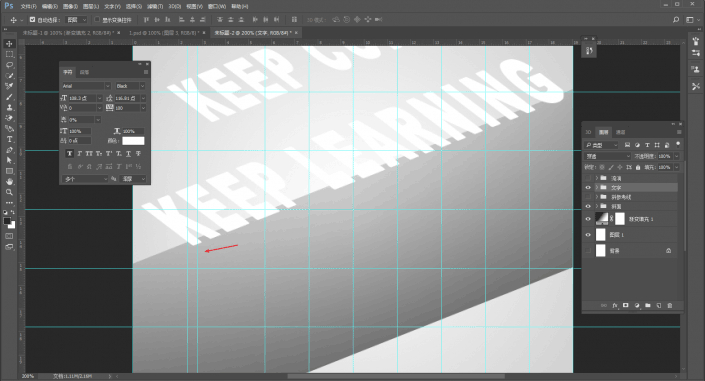The width and height of the screenshot is (705, 381).
Task: Toggle the Auto-Select checkbox
Action: pos(32,20)
